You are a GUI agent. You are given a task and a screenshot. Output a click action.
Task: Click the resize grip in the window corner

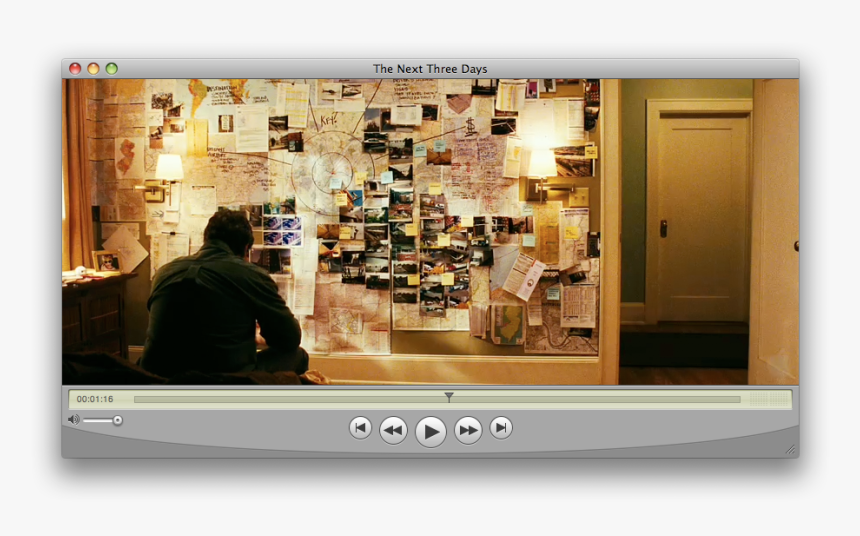[790, 450]
